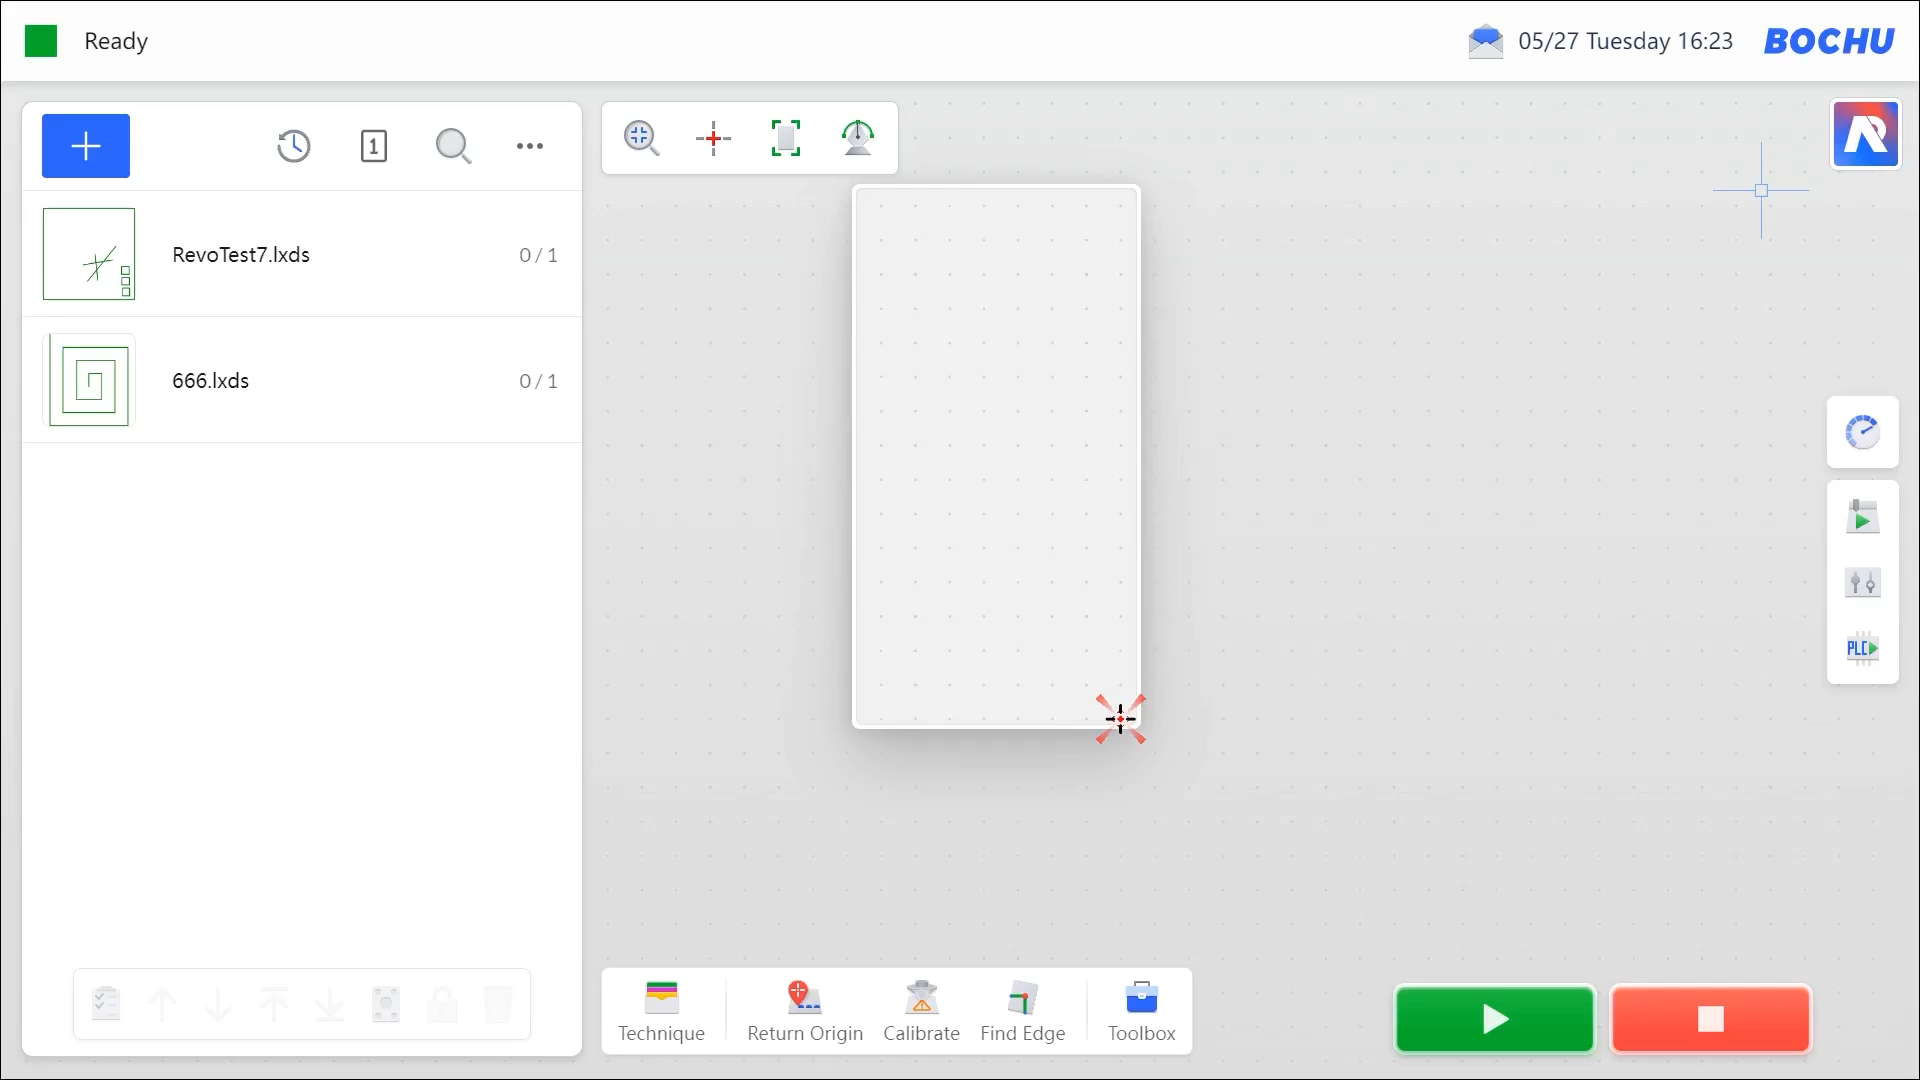Screen dimensions: 1920x1080
Task: Click Return Origin
Action: (x=805, y=1012)
